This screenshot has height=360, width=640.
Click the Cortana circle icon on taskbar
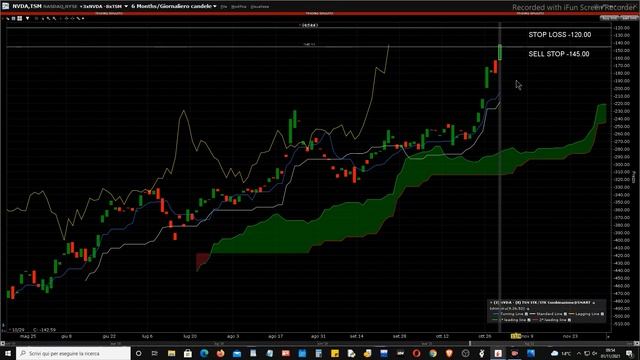pos(138,353)
